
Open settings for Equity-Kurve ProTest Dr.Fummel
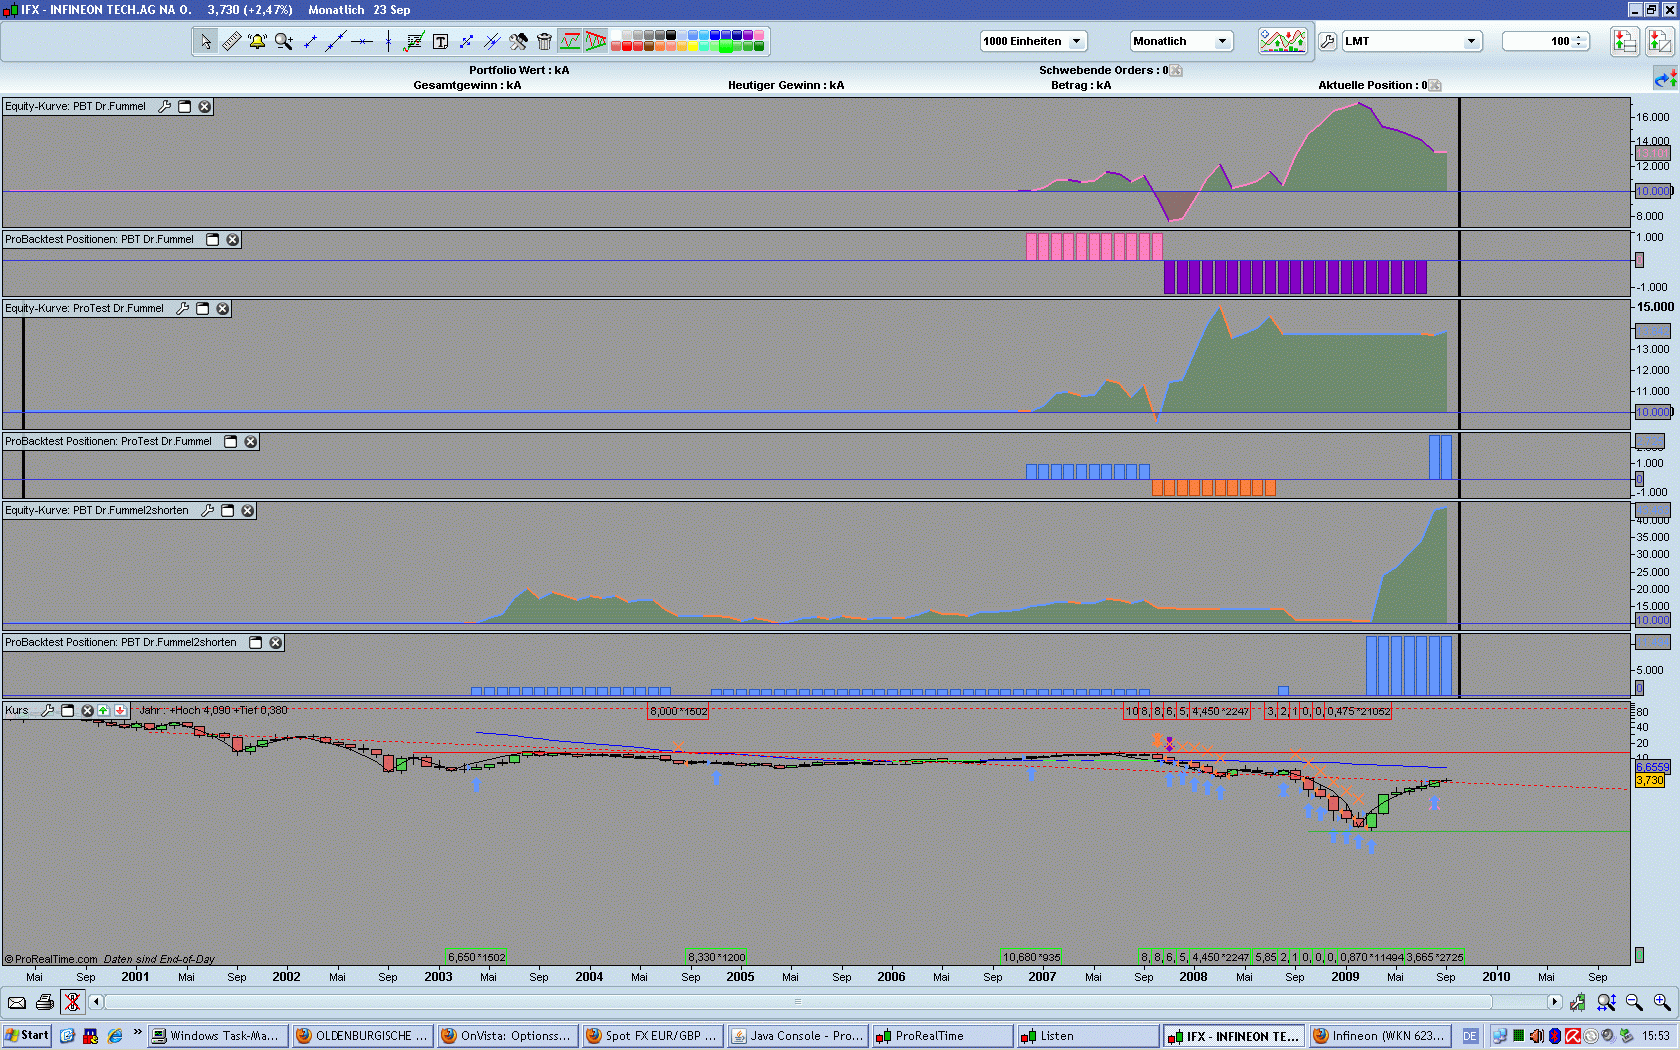(x=183, y=308)
